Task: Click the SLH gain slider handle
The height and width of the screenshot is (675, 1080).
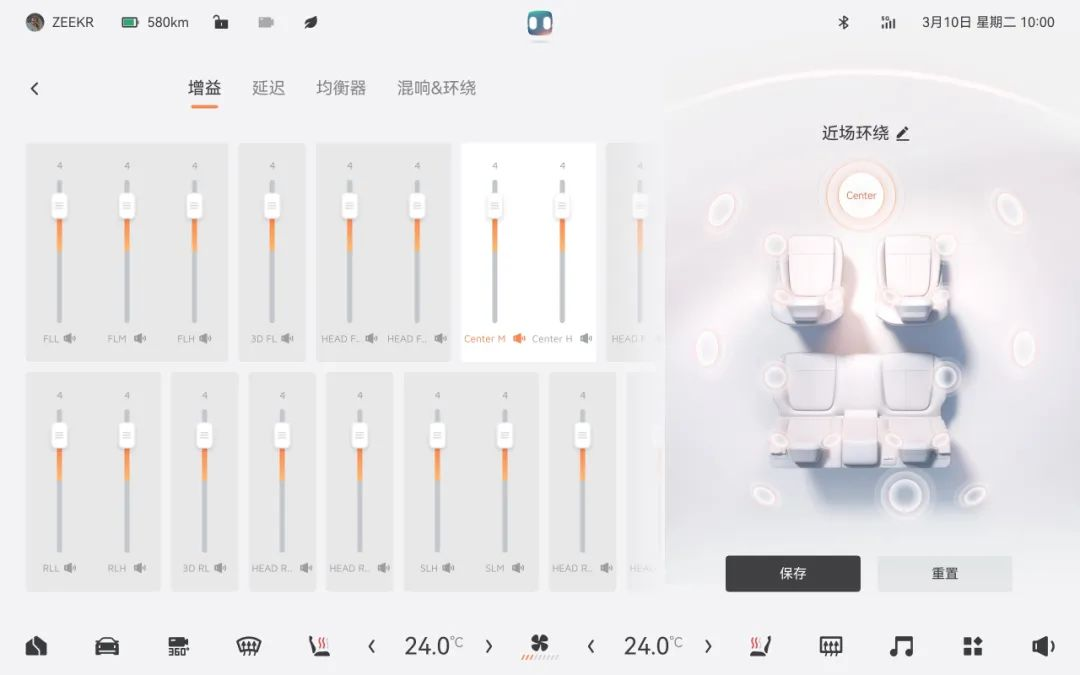Action: (437, 435)
